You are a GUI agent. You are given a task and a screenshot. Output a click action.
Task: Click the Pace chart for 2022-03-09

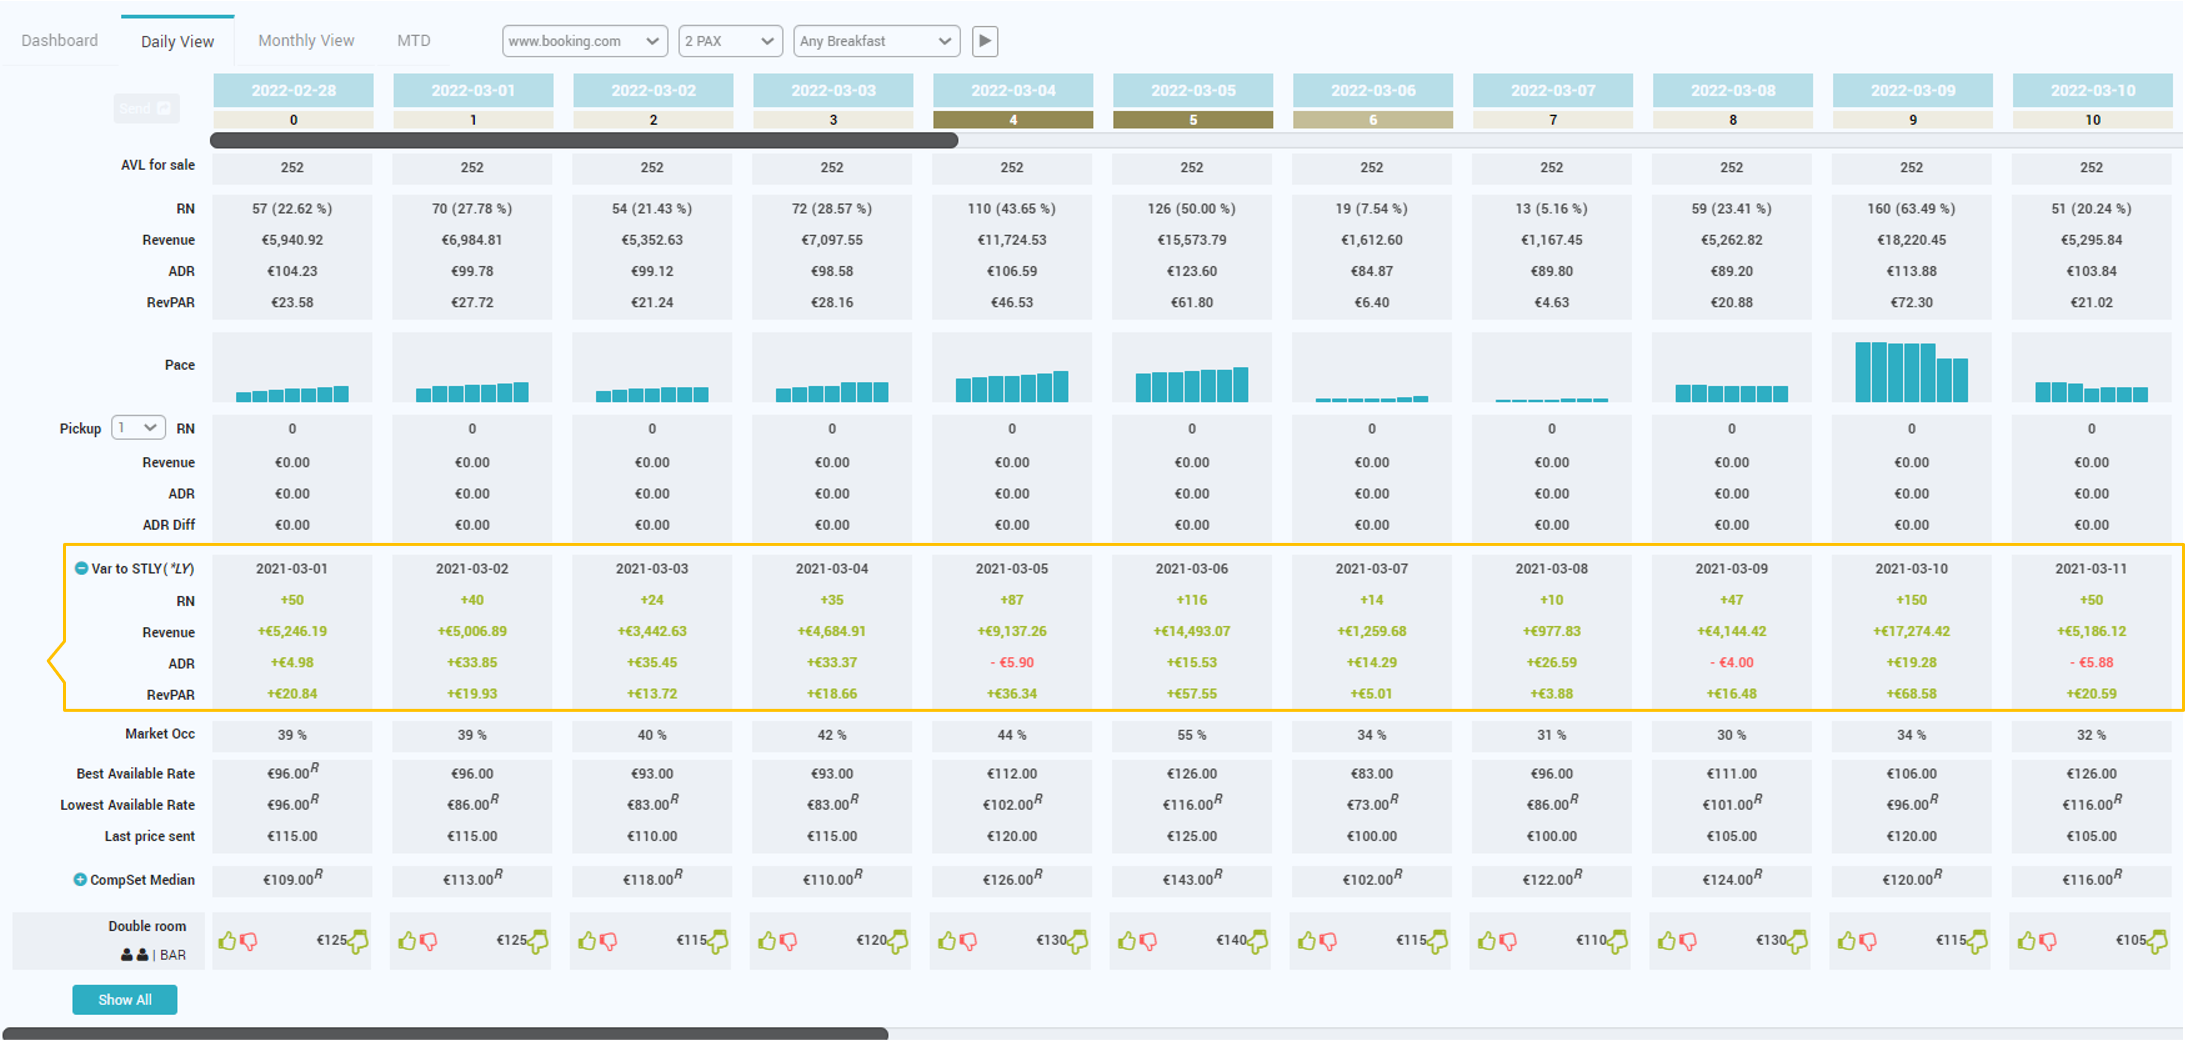point(1912,367)
